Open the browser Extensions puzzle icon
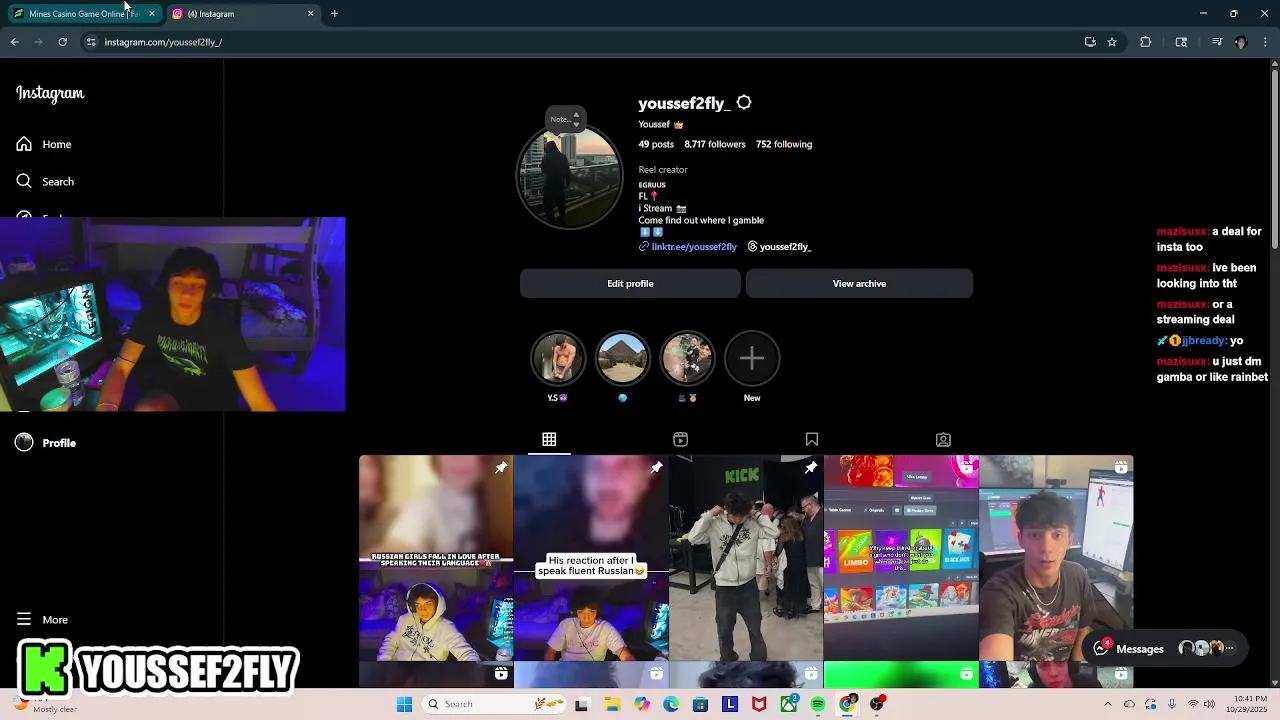This screenshot has height=720, width=1280. [1145, 42]
